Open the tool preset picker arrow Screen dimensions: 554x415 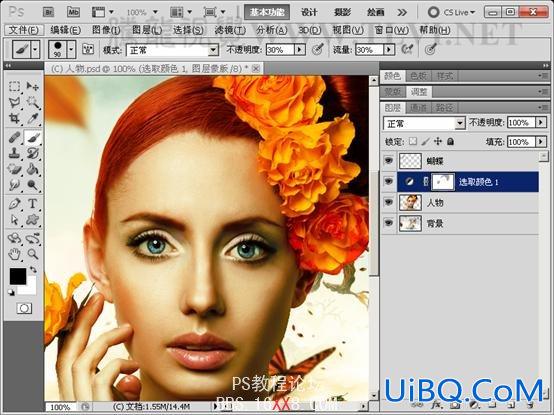tap(35, 49)
